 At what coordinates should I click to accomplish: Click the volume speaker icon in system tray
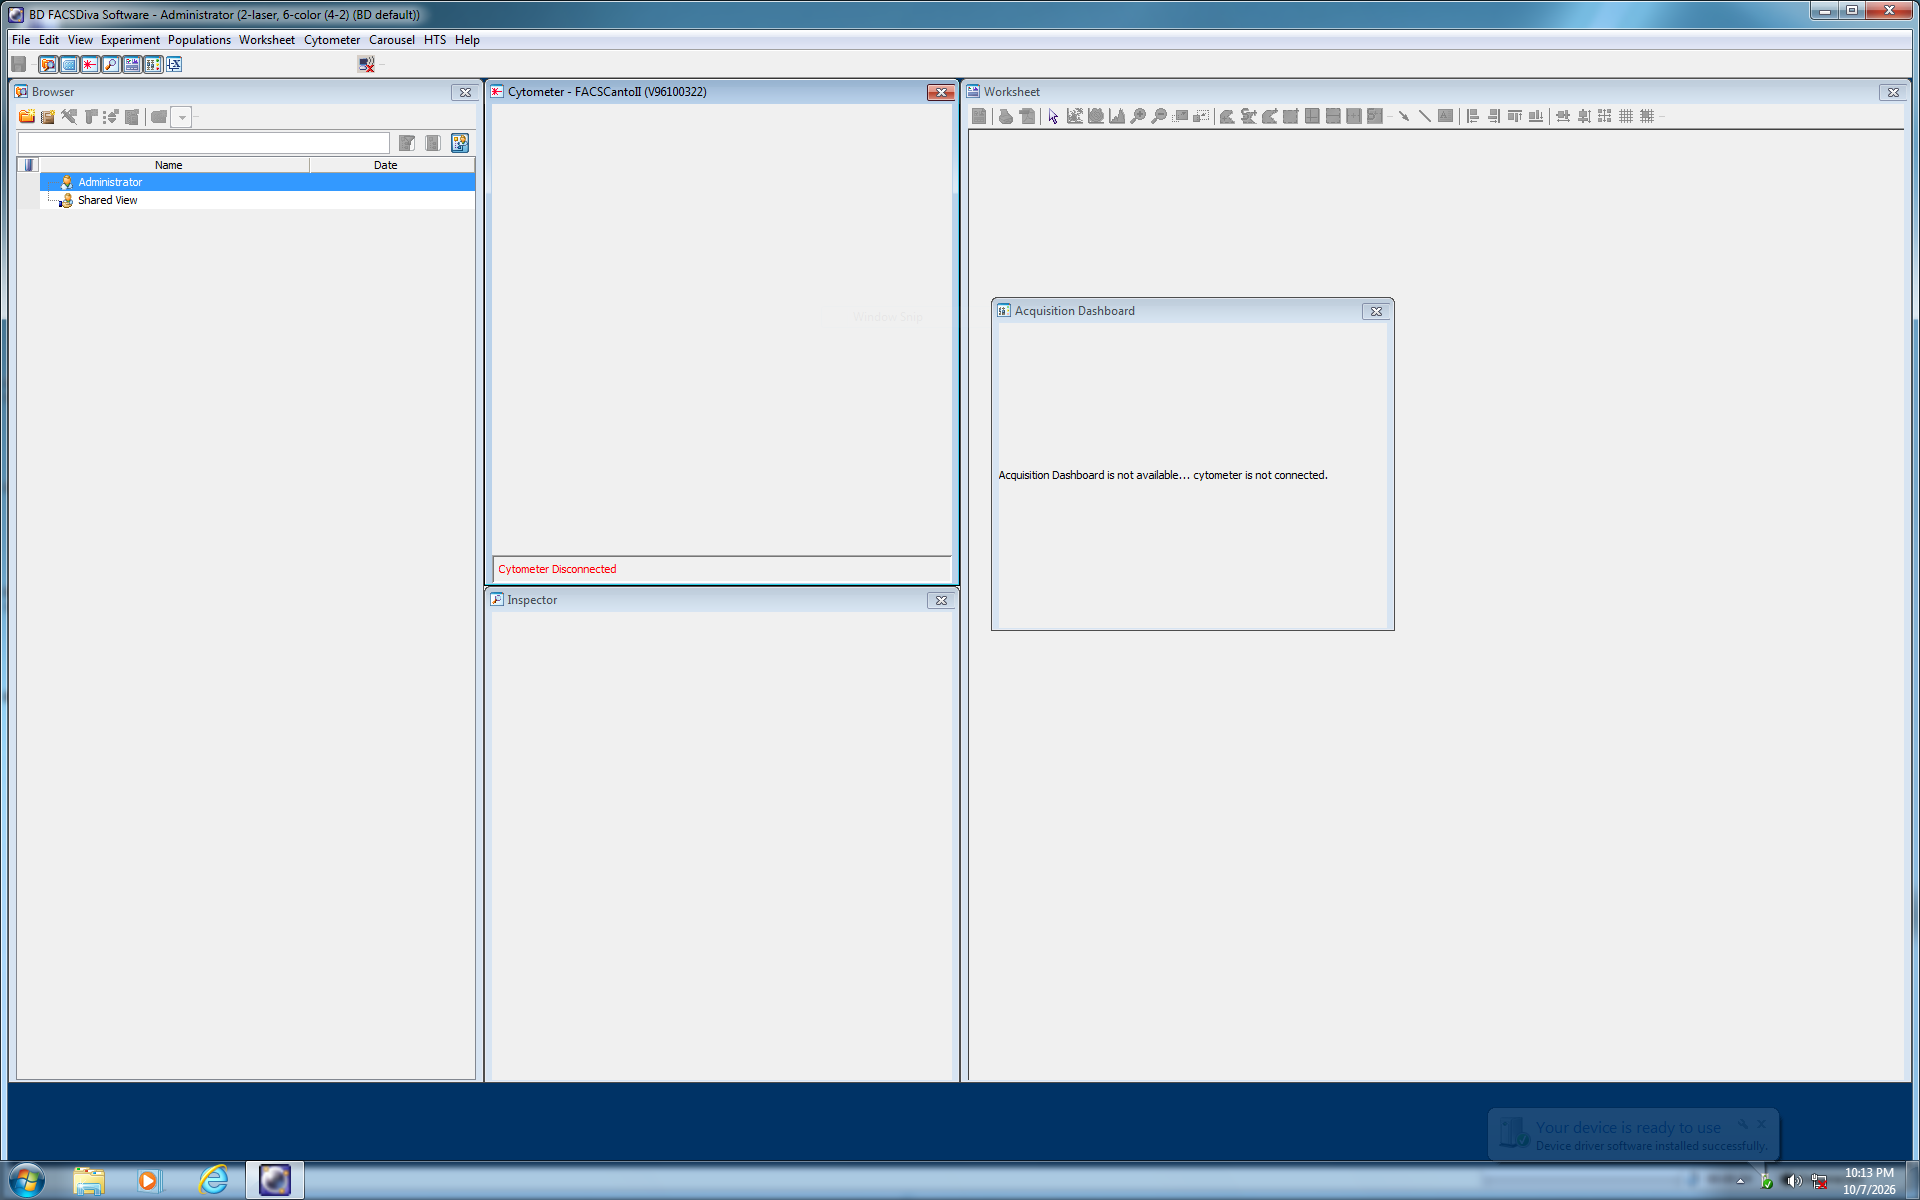(x=1794, y=1181)
